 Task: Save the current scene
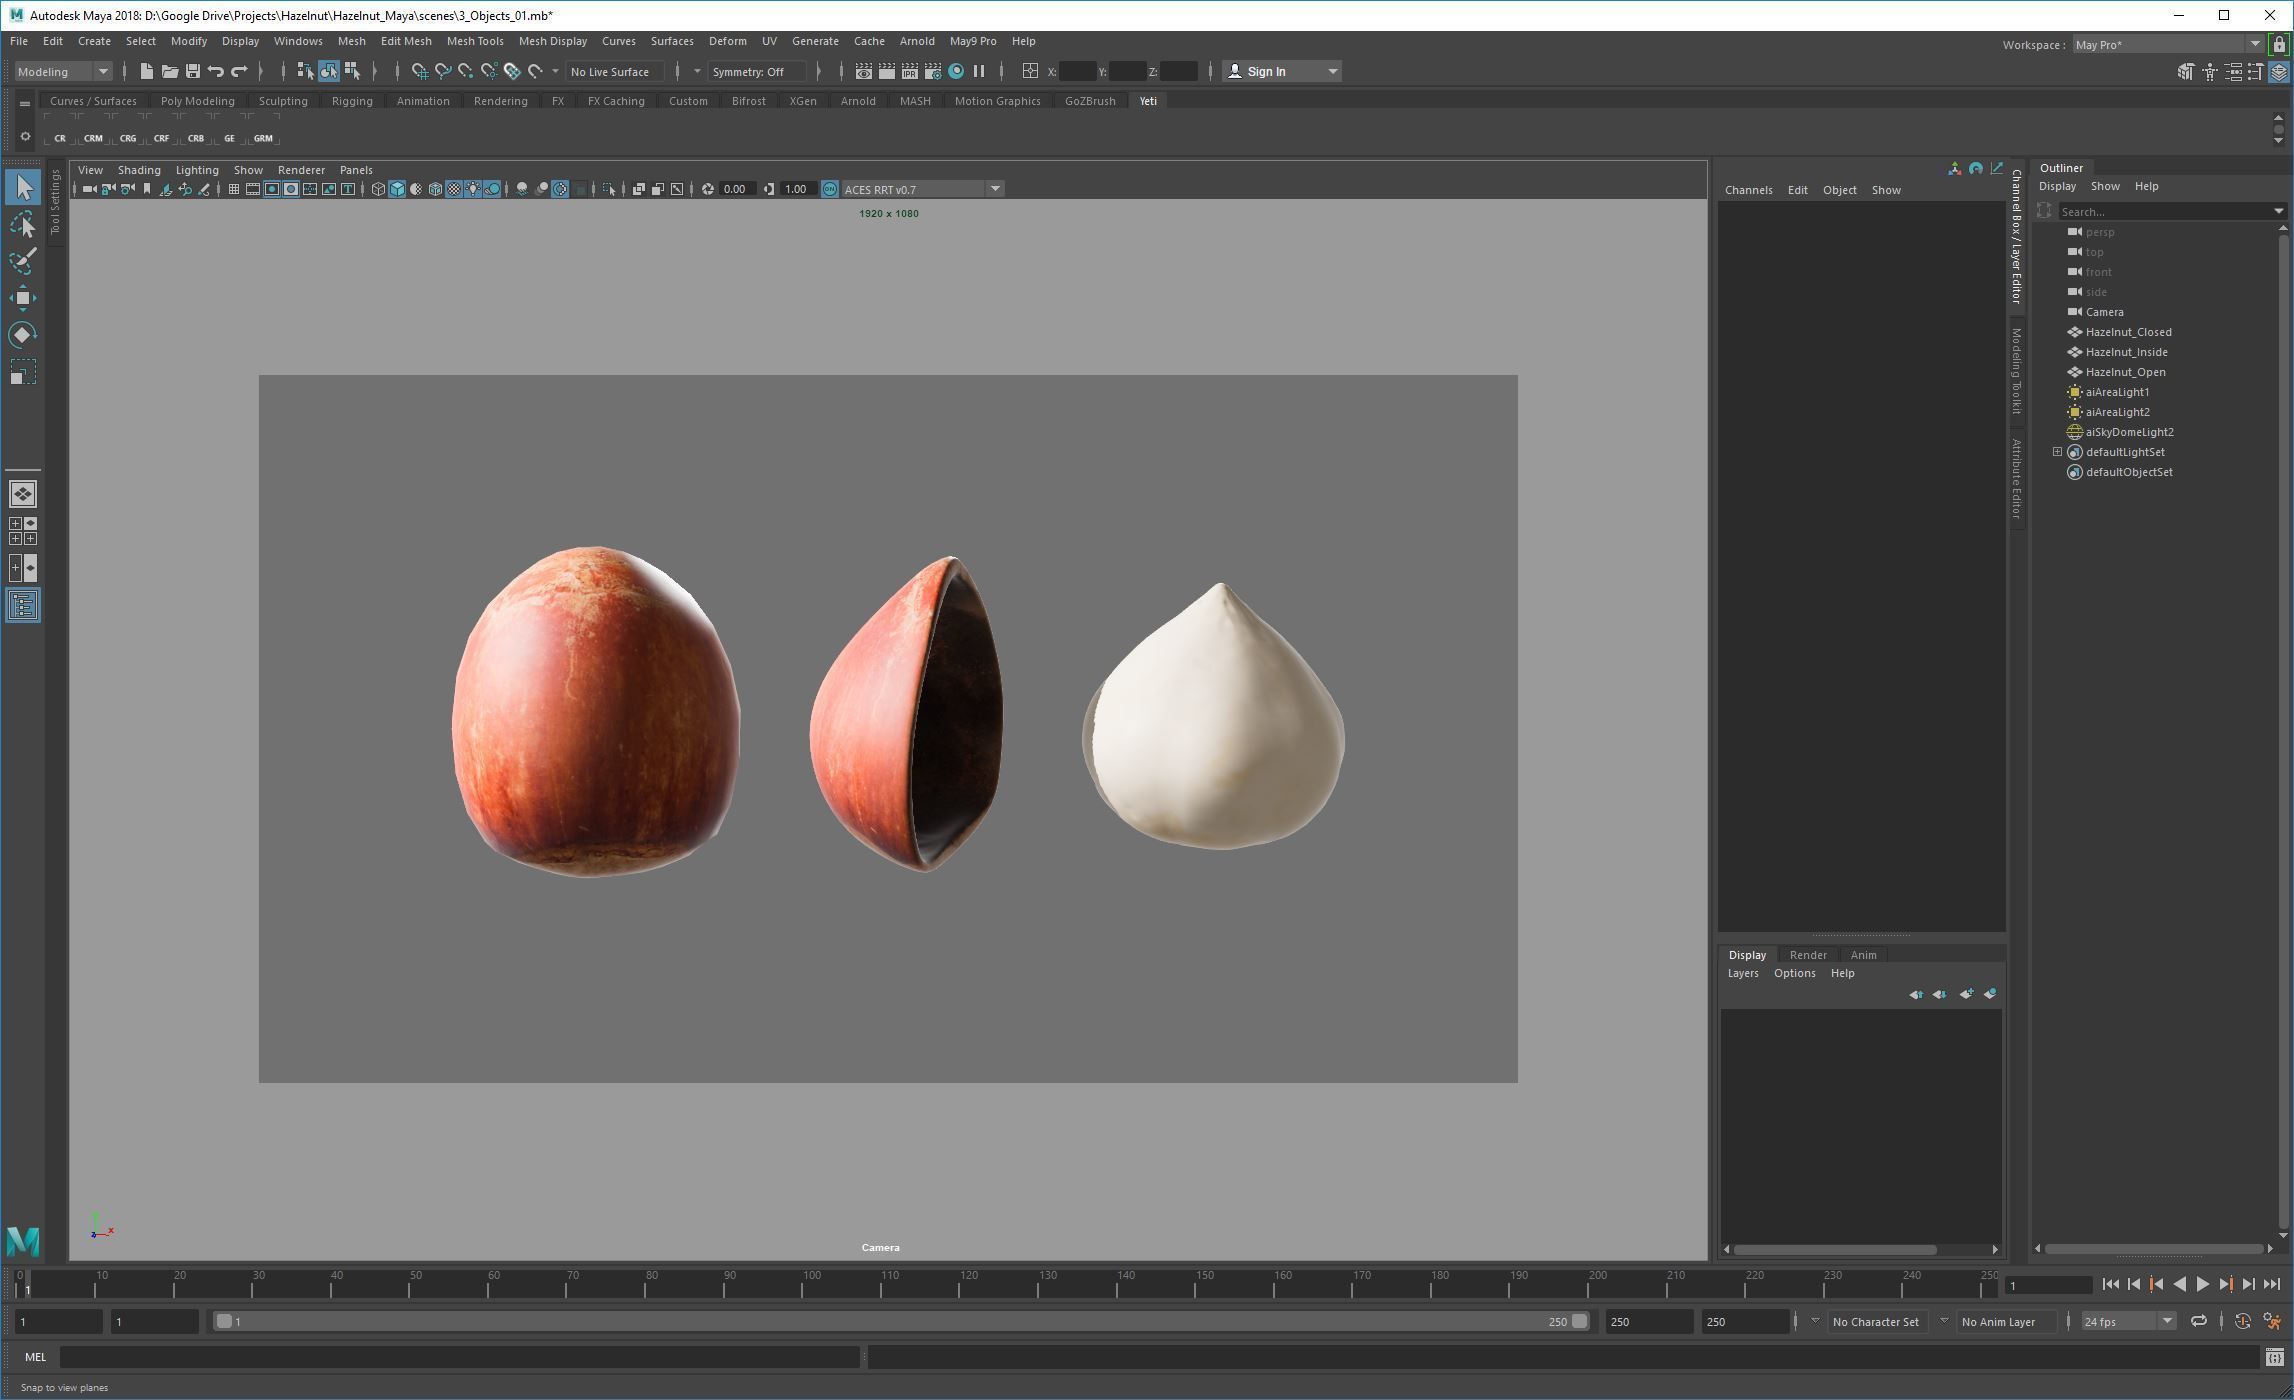[x=192, y=71]
